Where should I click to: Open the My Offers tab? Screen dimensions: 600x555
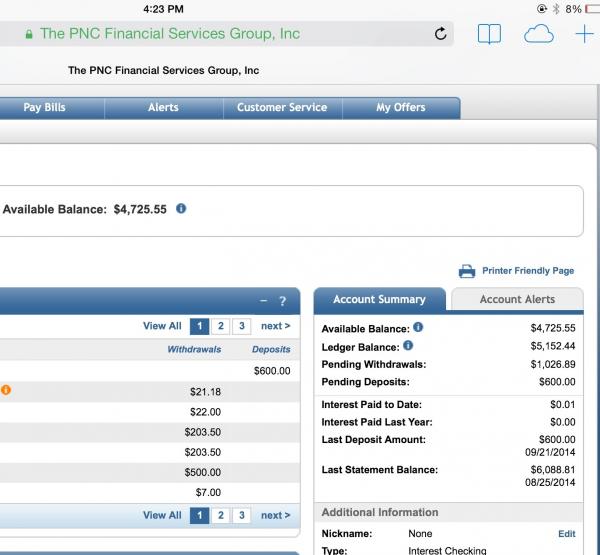coord(400,108)
